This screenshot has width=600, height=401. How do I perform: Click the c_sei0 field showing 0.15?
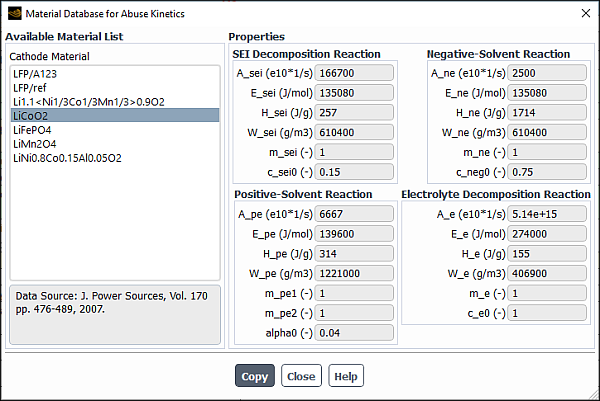(354, 172)
